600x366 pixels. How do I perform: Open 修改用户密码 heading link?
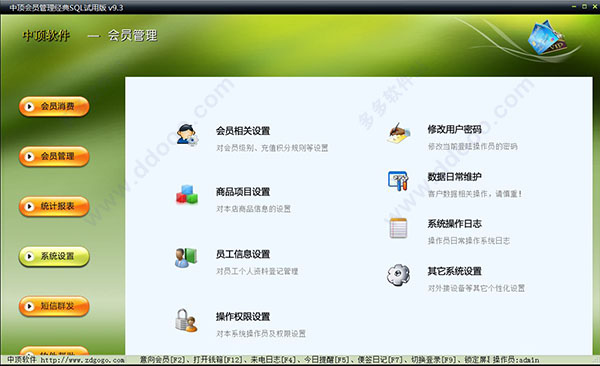(455, 129)
